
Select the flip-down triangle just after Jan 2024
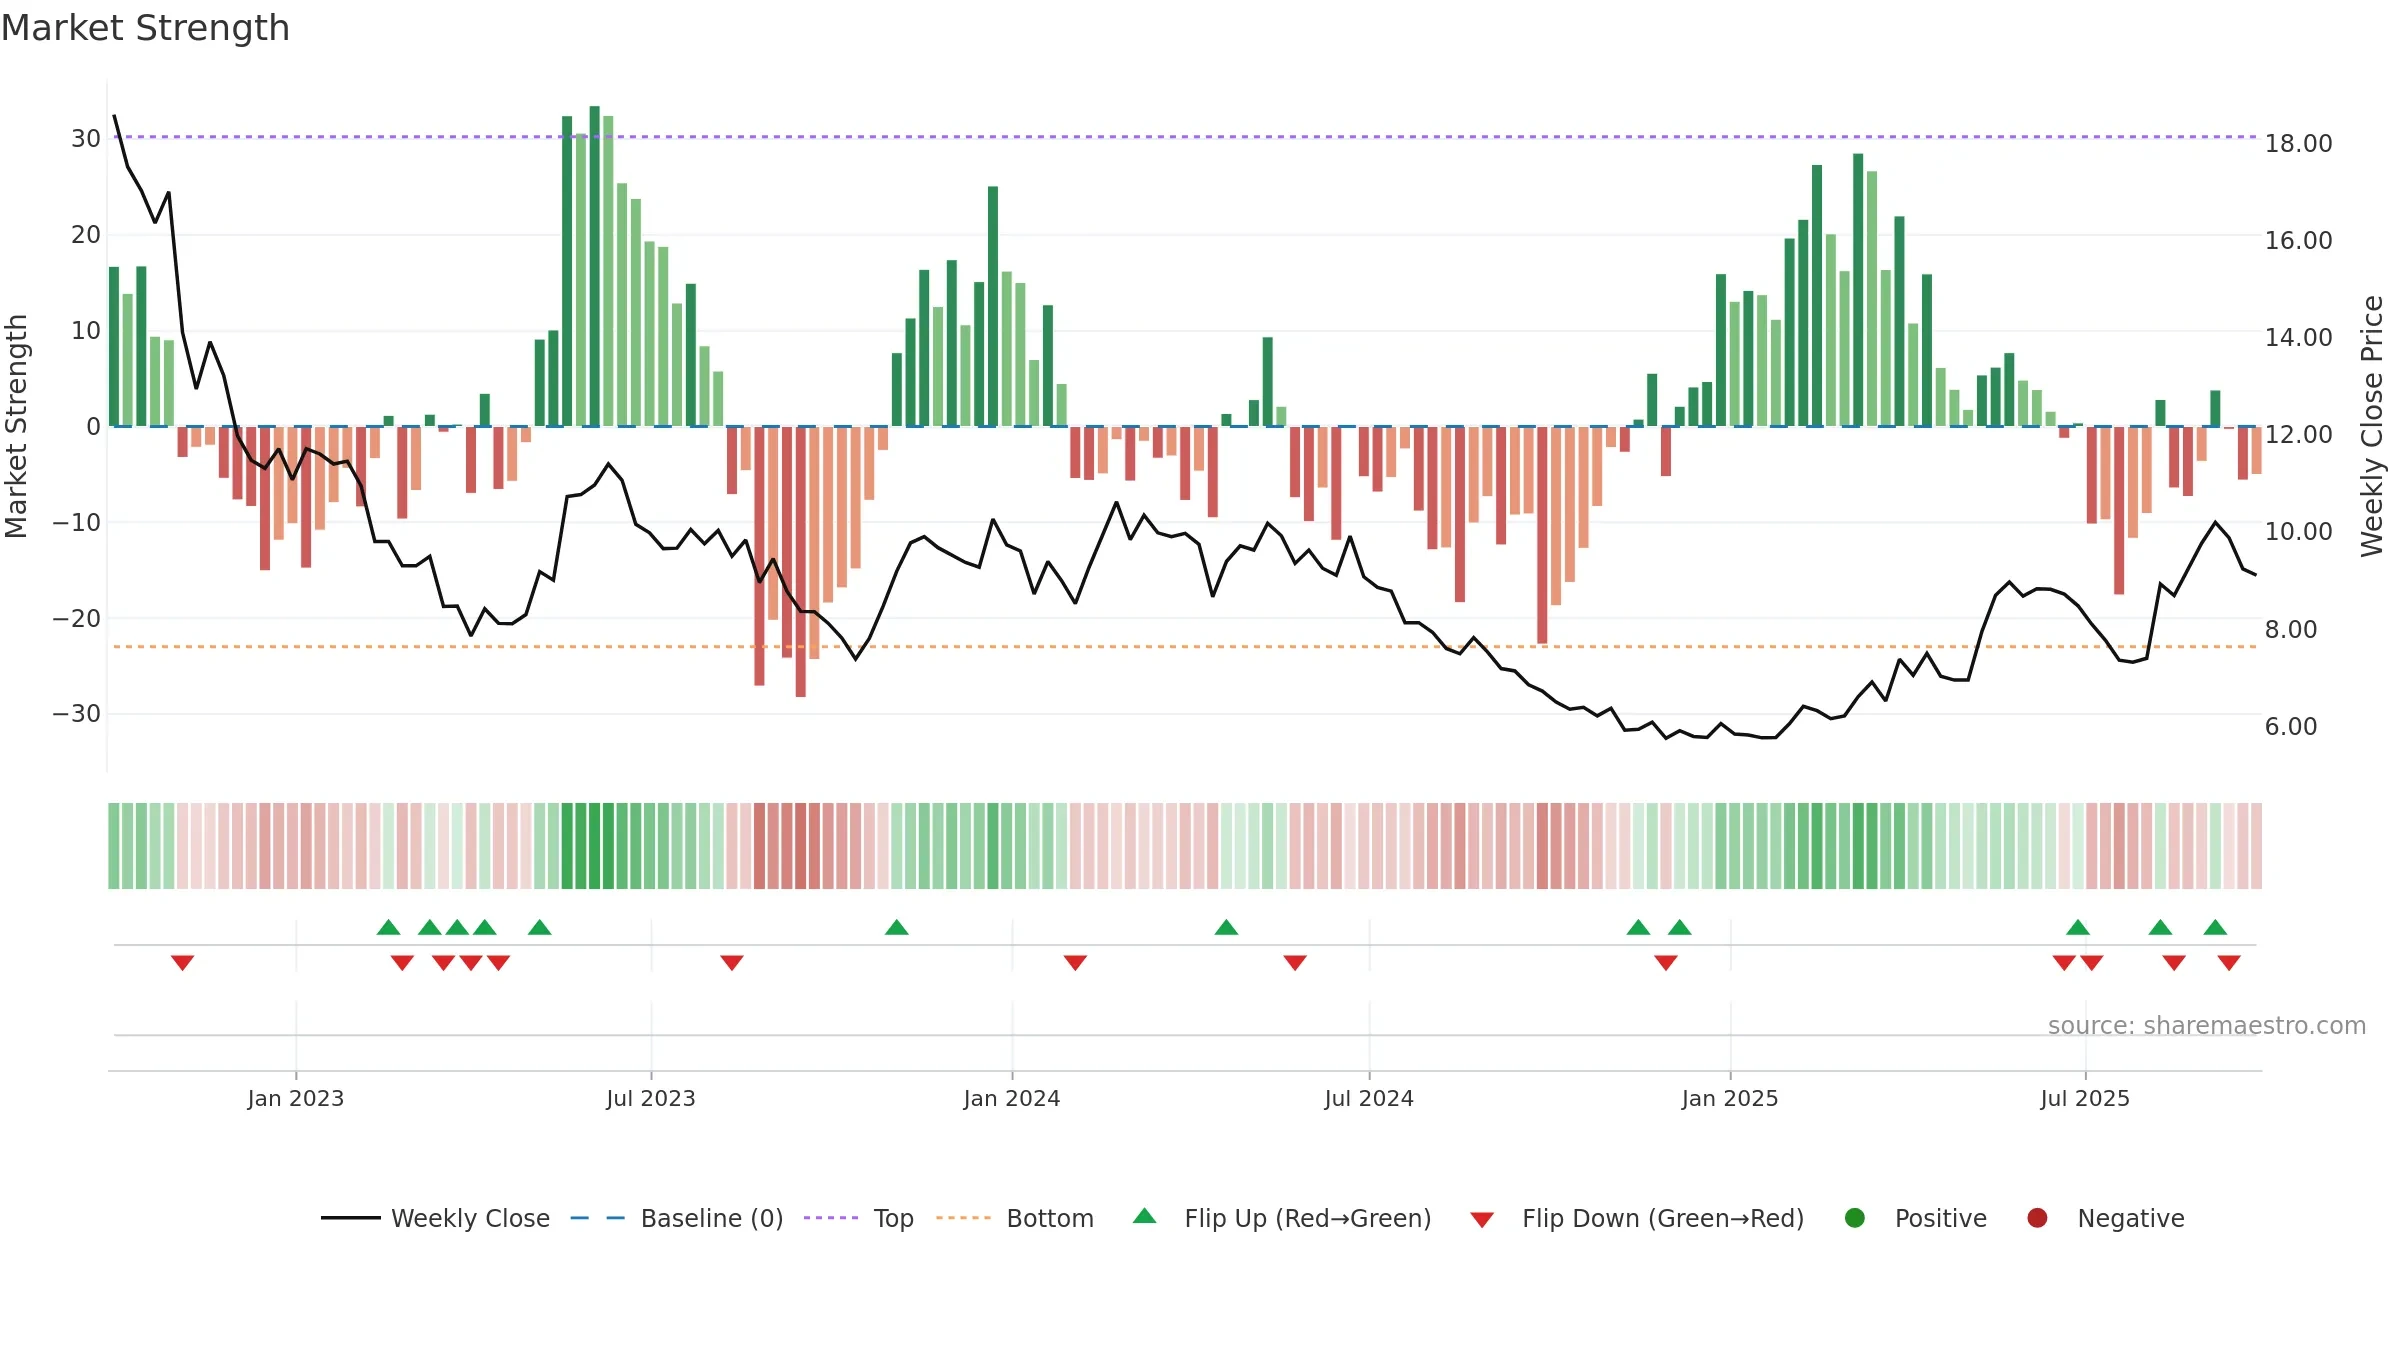[1075, 963]
